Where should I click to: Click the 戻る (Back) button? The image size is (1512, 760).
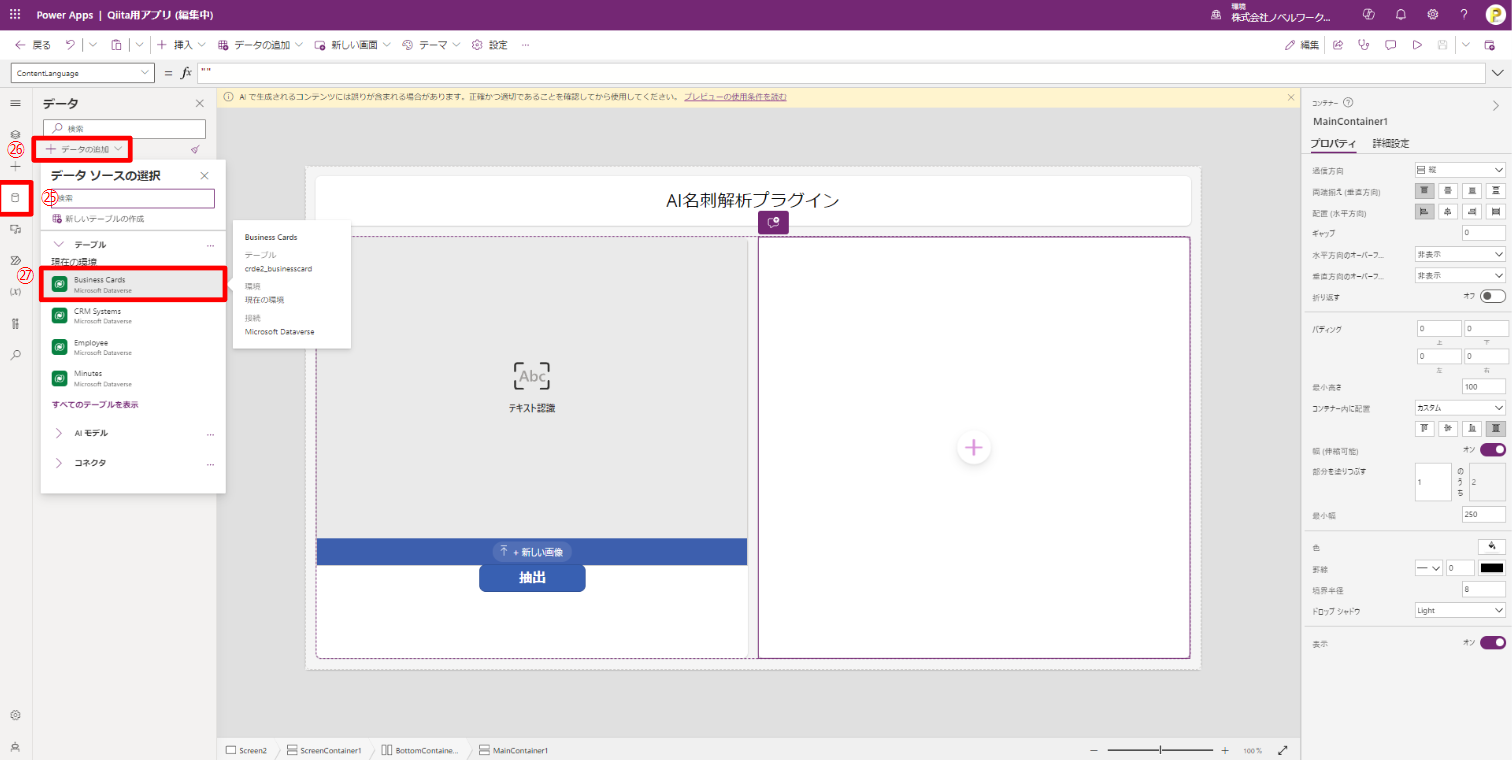[x=33, y=45]
